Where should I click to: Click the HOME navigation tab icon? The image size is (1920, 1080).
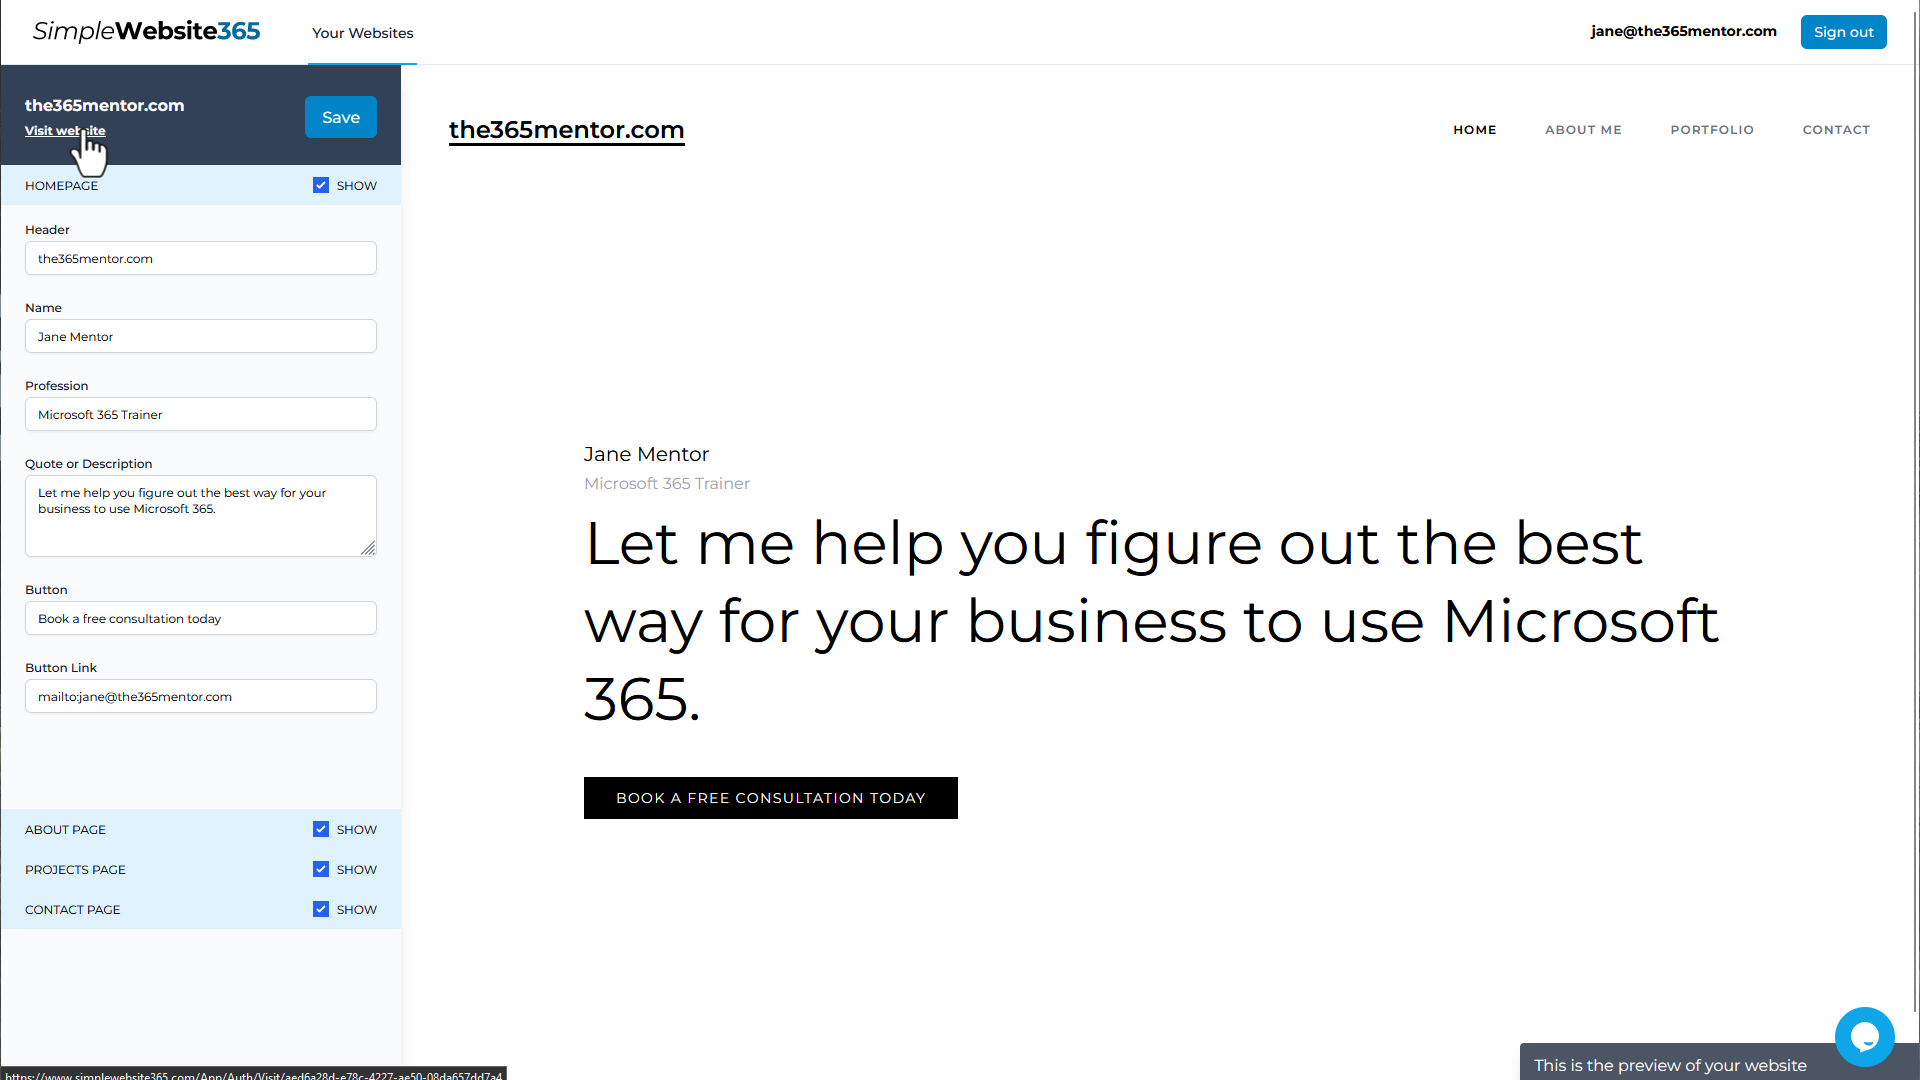pyautogui.click(x=1474, y=129)
